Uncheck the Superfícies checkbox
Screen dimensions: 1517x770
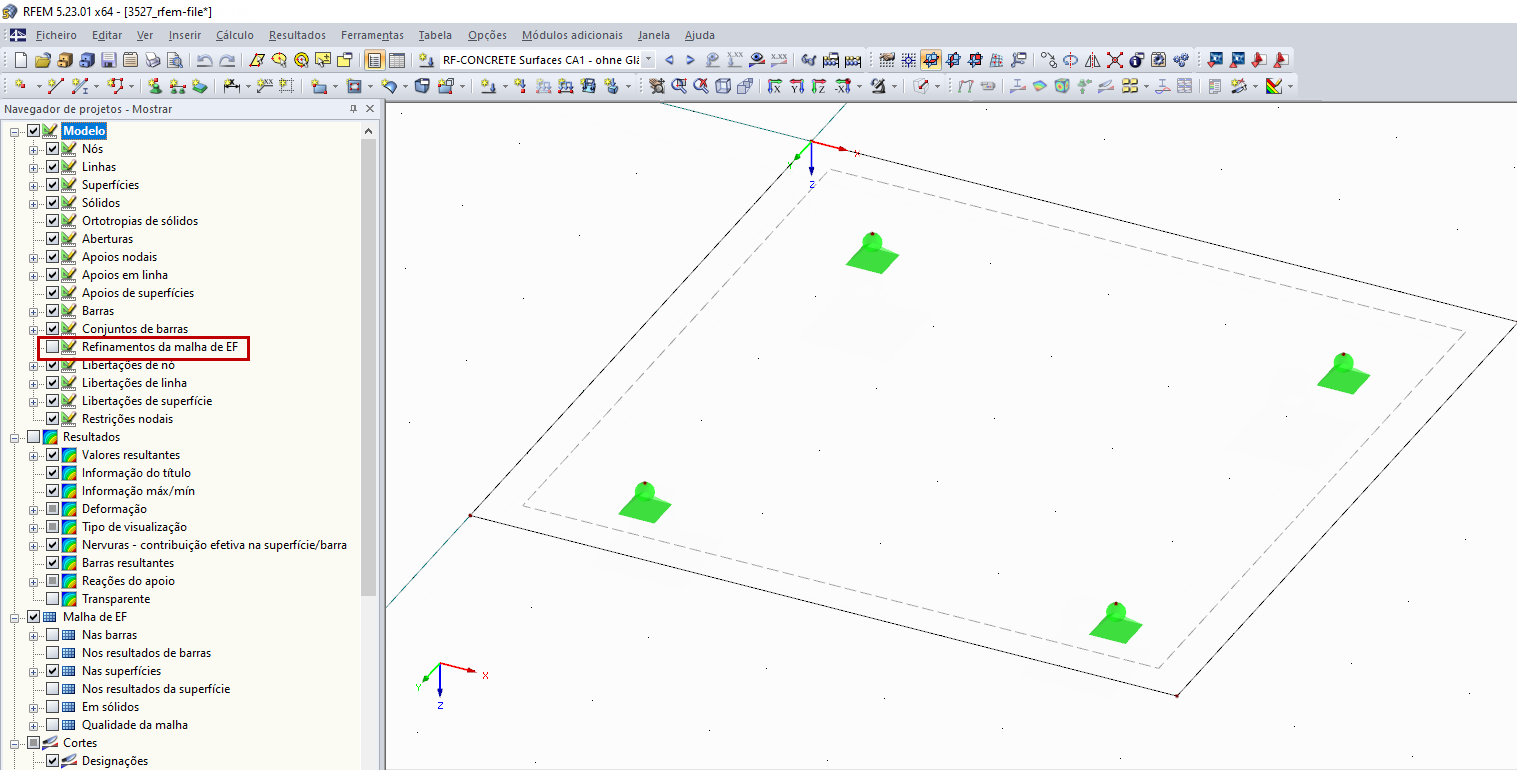(52, 185)
